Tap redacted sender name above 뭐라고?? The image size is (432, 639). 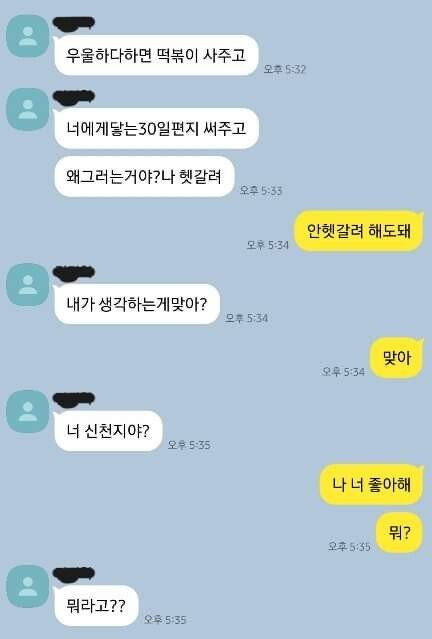74,573
